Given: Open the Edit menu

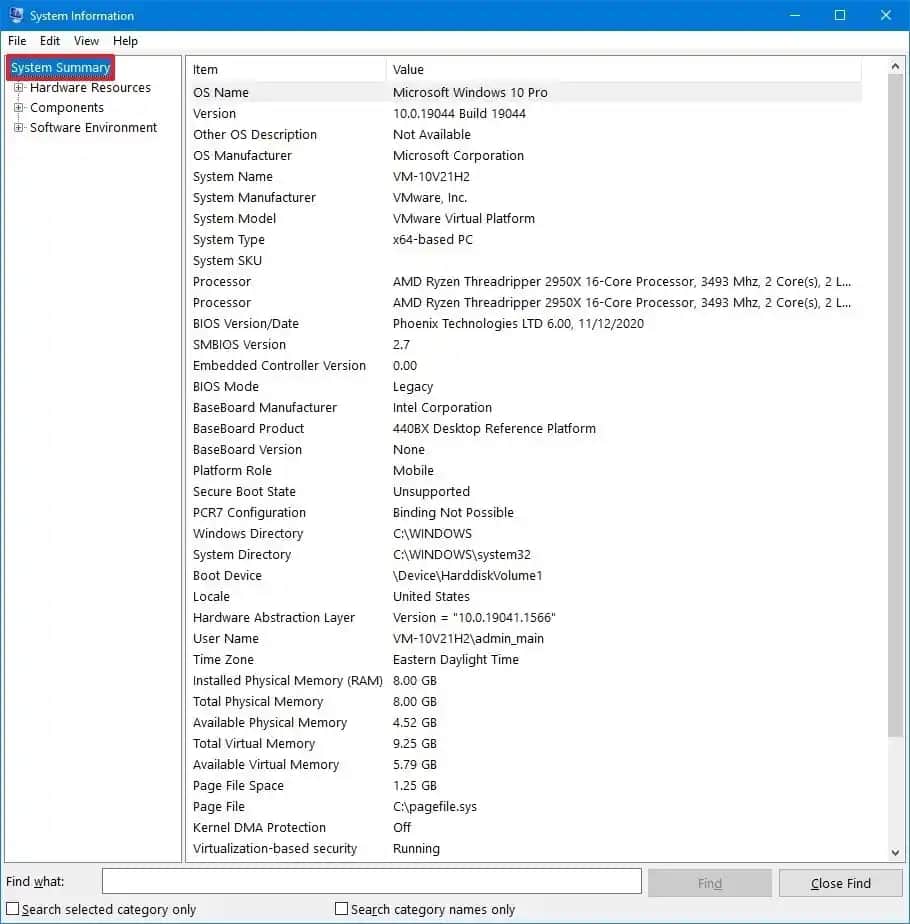Looking at the screenshot, I should tap(50, 41).
